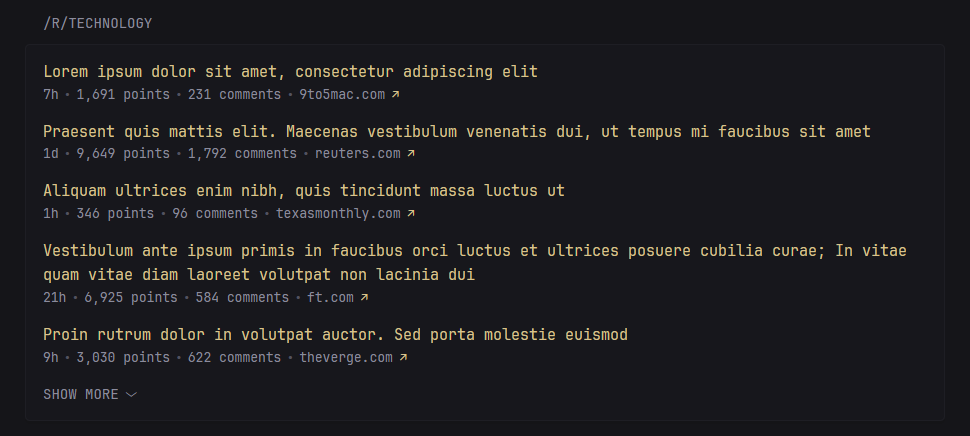Click external arrow icon next to 9to5mac.com
970x436 pixels.
pos(395,95)
